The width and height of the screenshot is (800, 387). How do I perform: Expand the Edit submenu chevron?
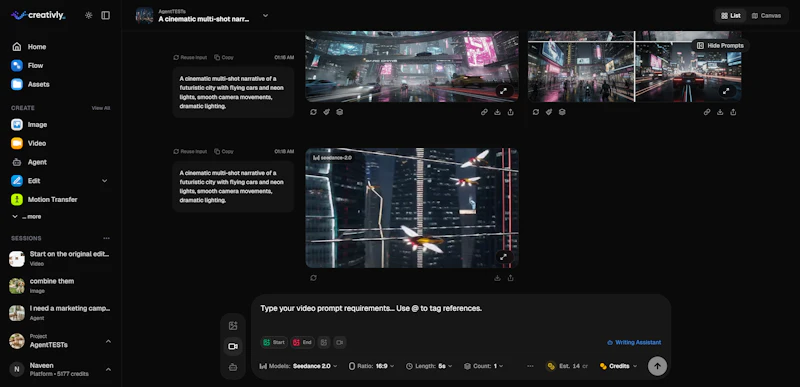(105, 181)
